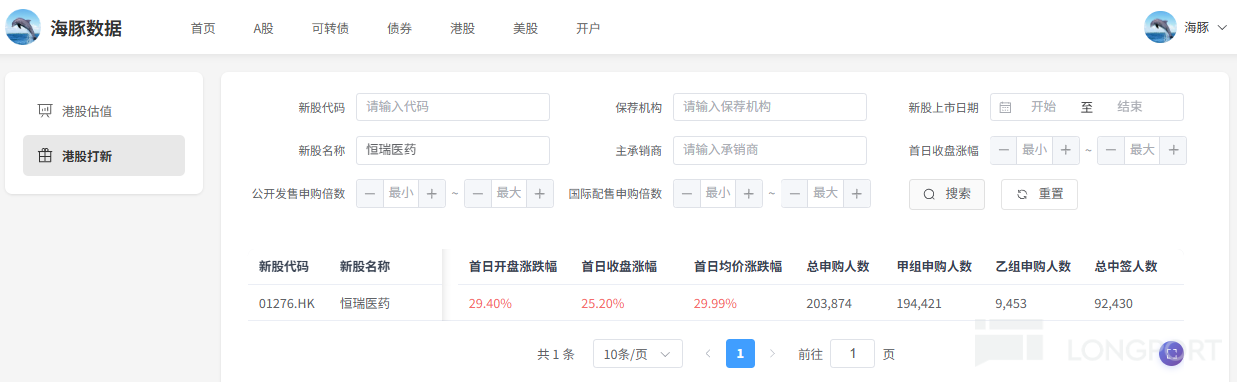Decrease 国际配售申购倍数 minimum with minus
Screen dimensions: 1237x382
tap(687, 193)
